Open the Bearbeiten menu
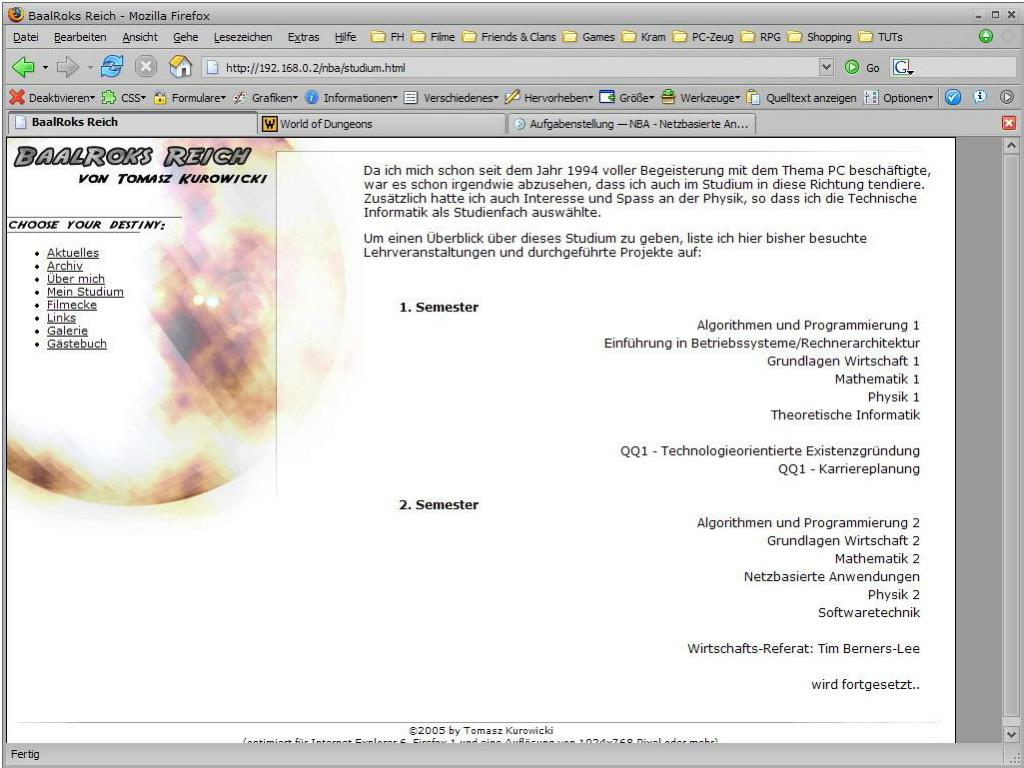The width and height of the screenshot is (1024, 768). pos(80,37)
